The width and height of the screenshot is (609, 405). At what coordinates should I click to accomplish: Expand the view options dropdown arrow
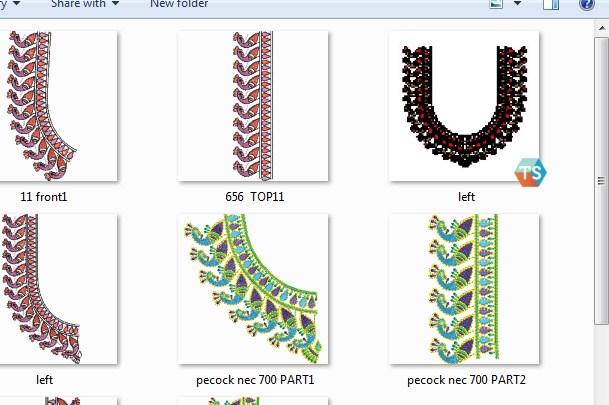[x=517, y=4]
